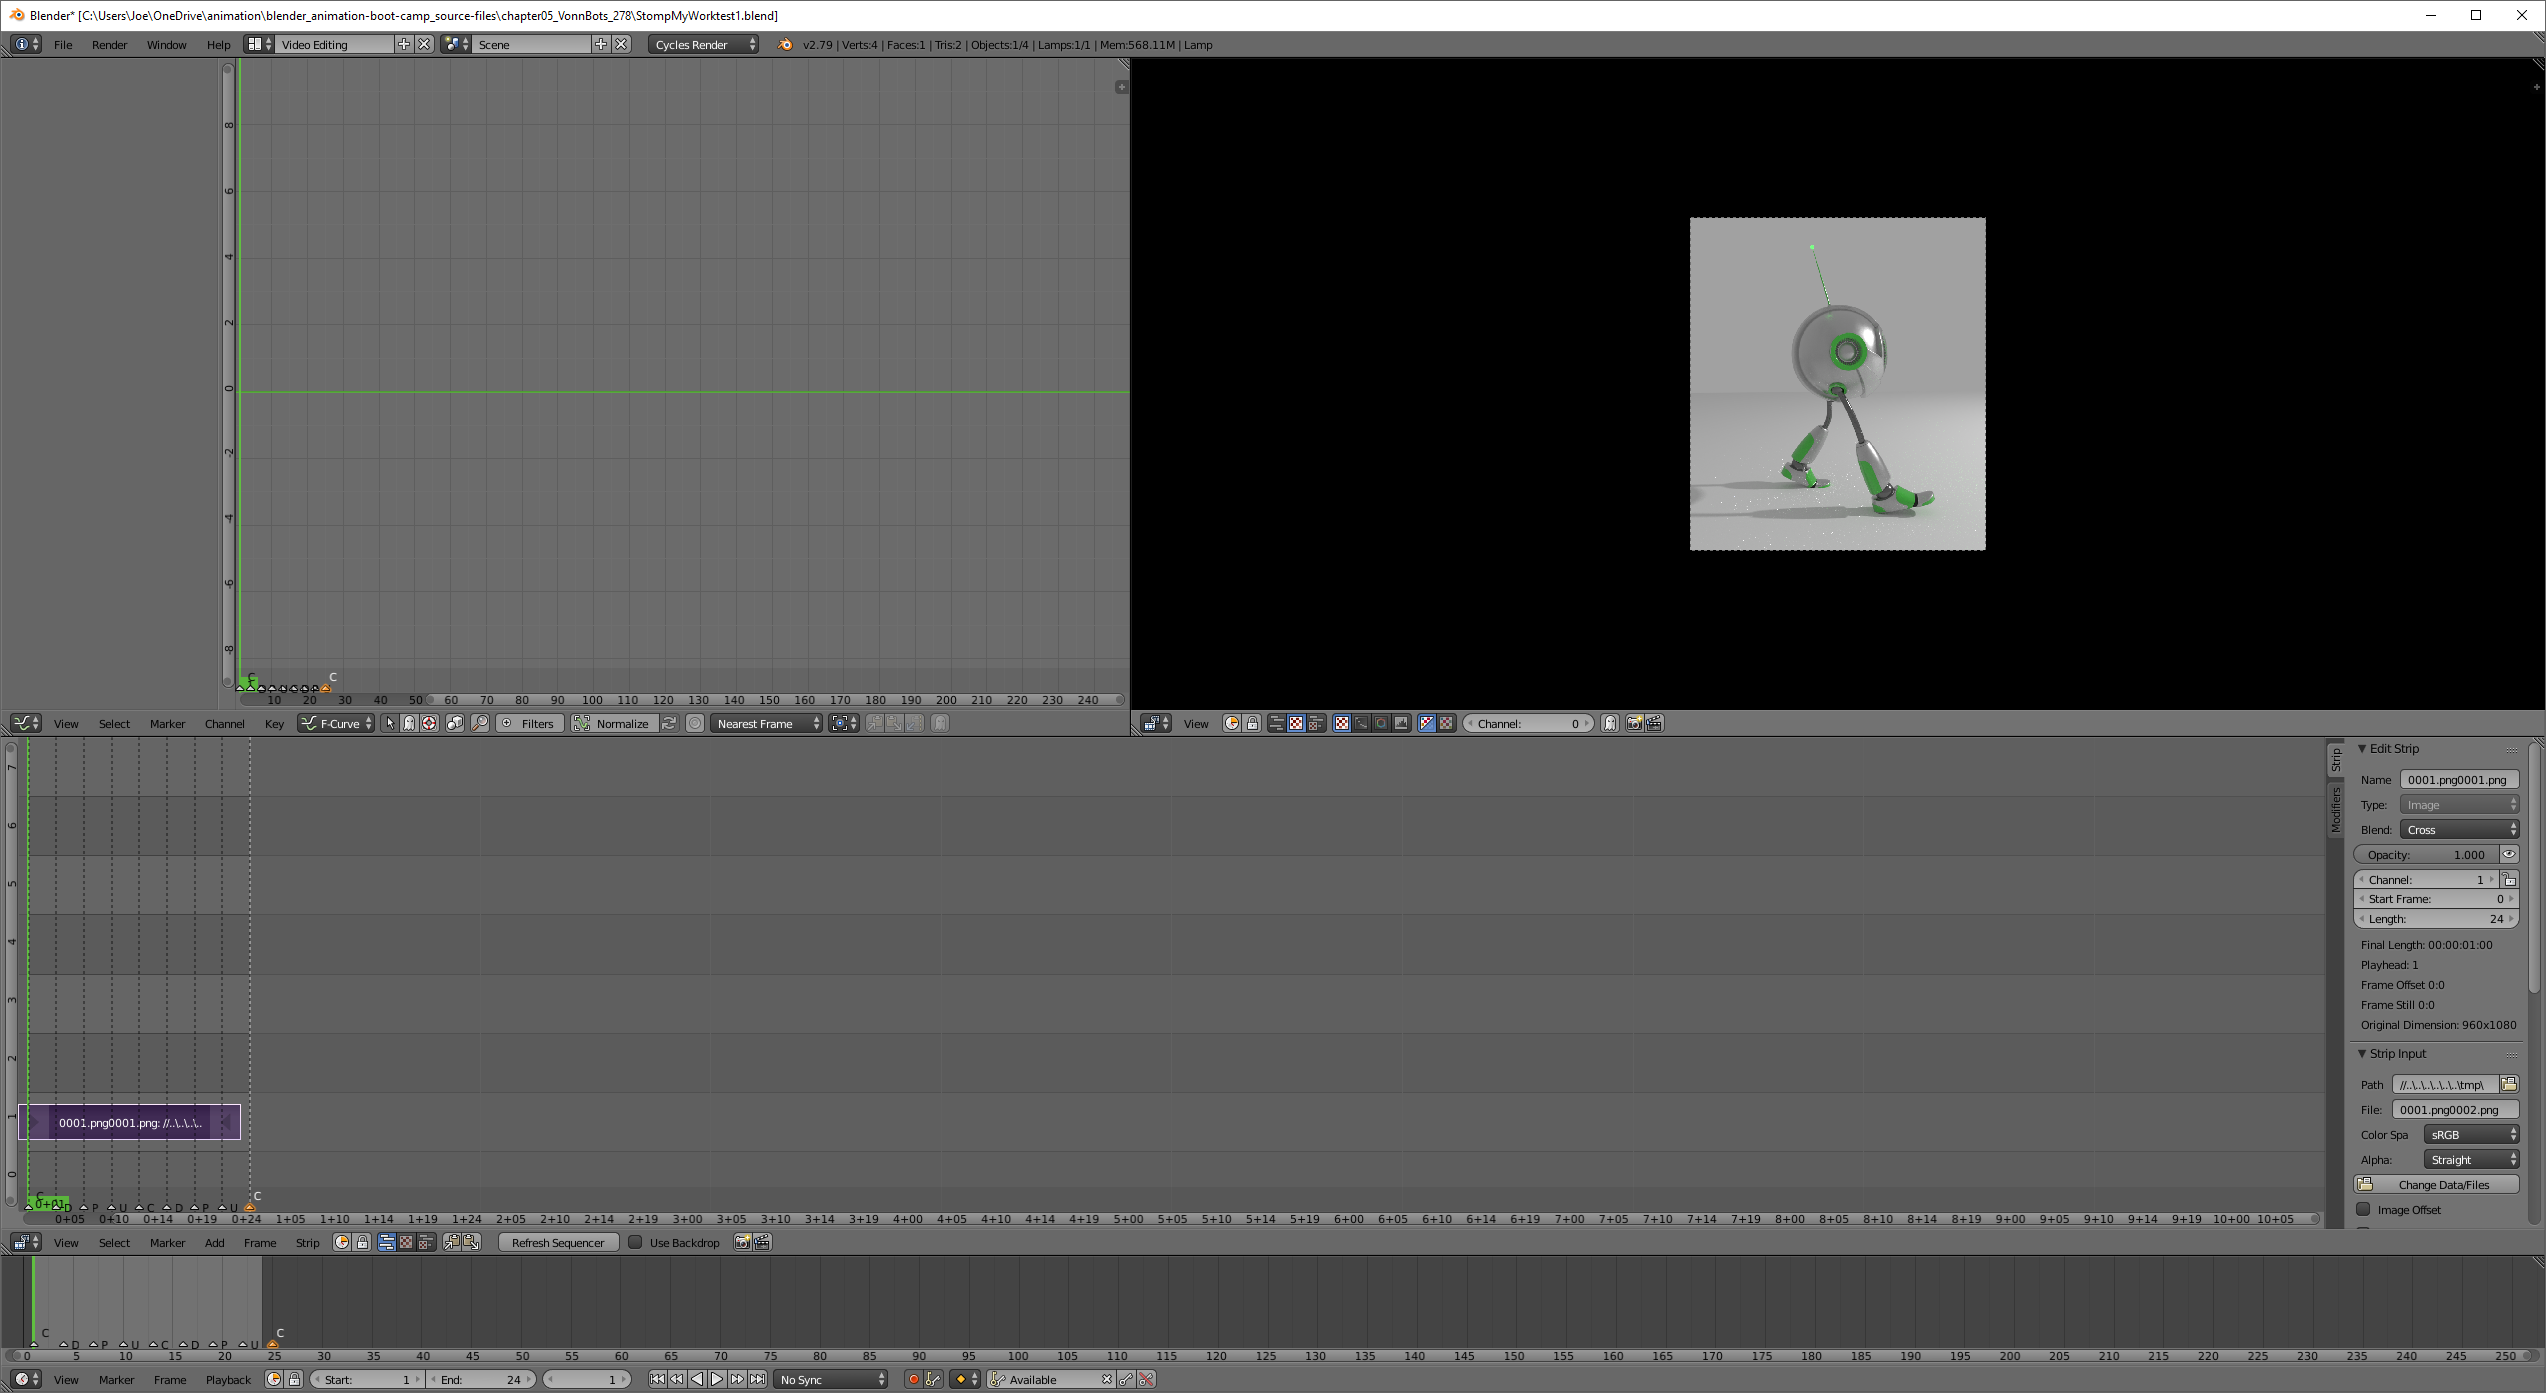Switch to the Modifiers tab

coord(2335,808)
